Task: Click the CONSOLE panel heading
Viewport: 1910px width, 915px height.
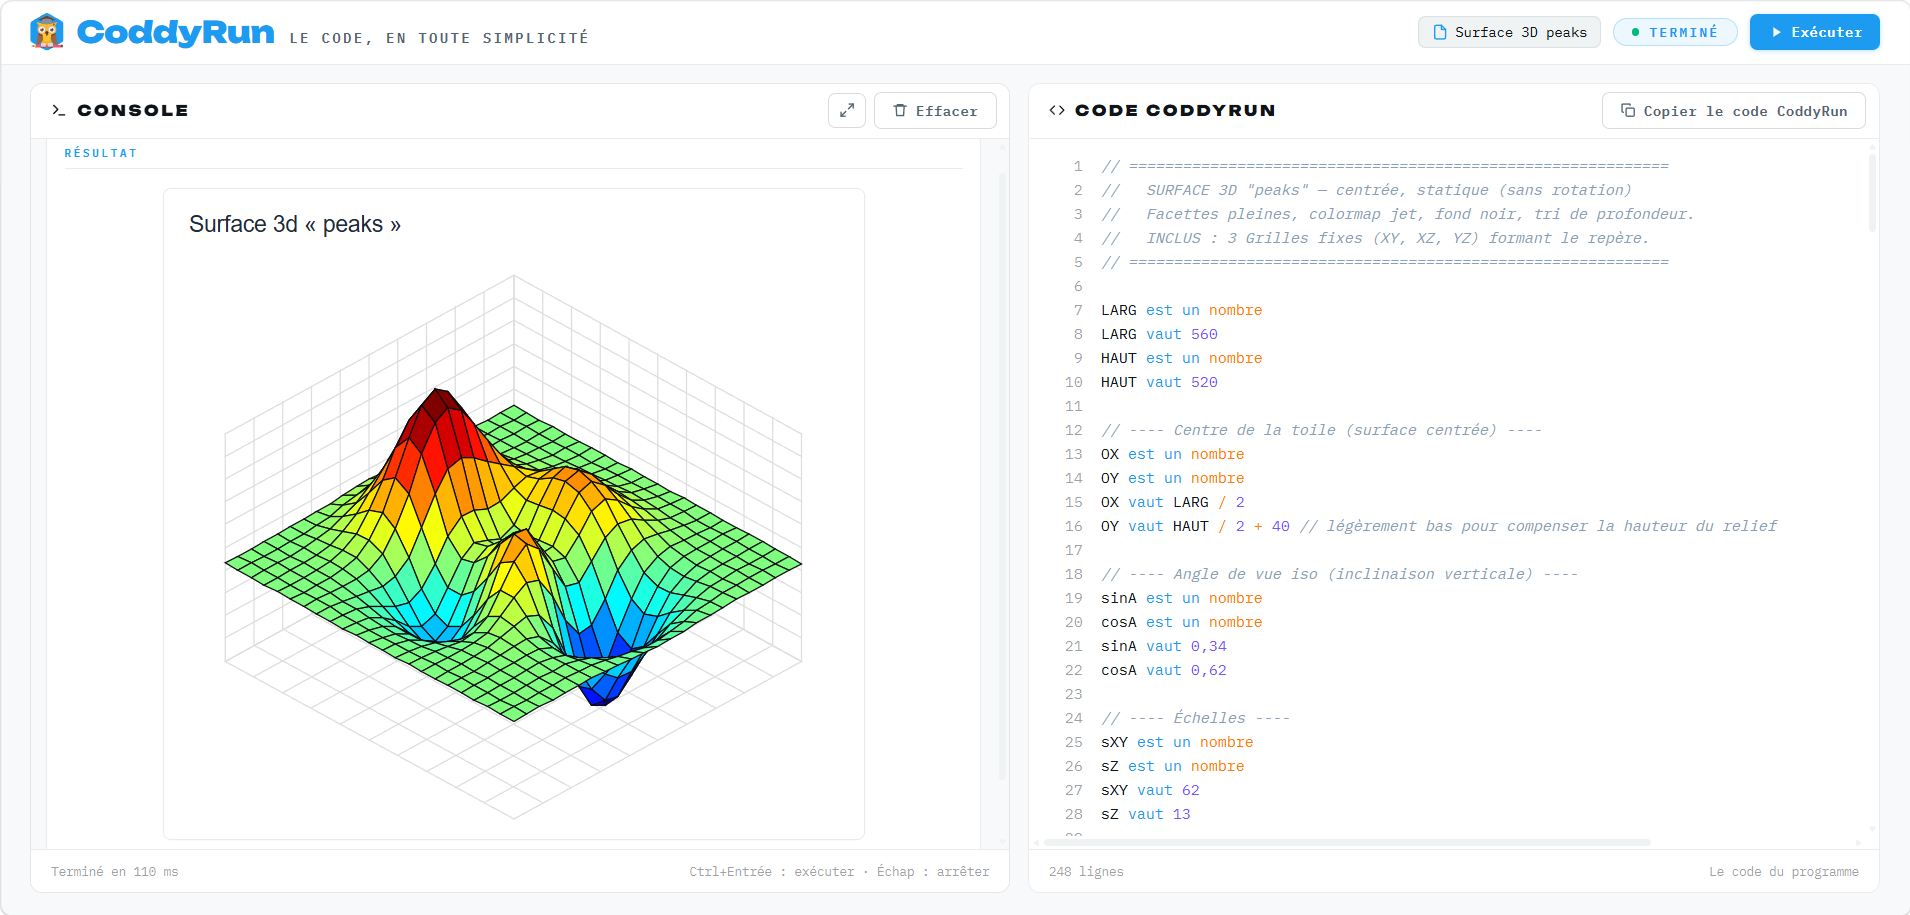Action: click(133, 110)
